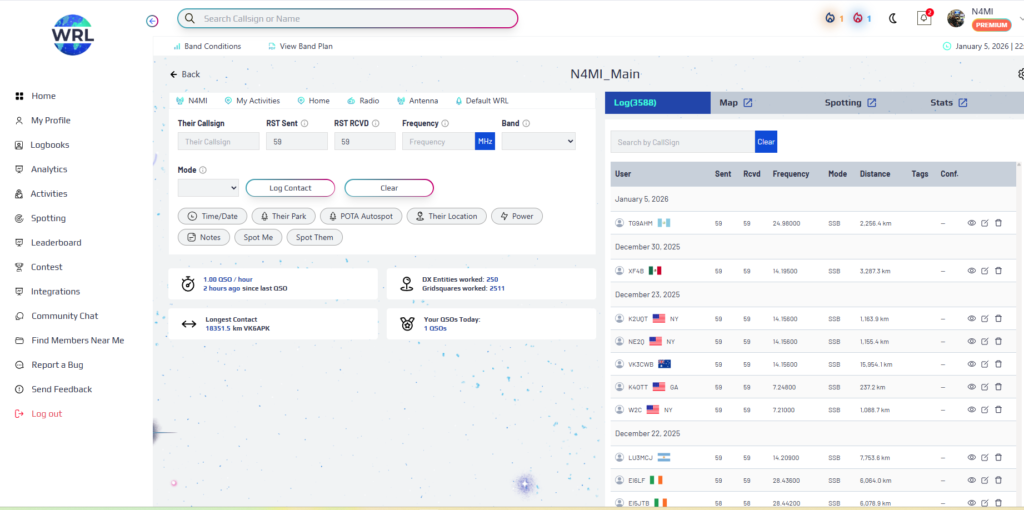This screenshot has height=510, width=1024.
Task: Click the Their Callsign input field
Action: 218,142
